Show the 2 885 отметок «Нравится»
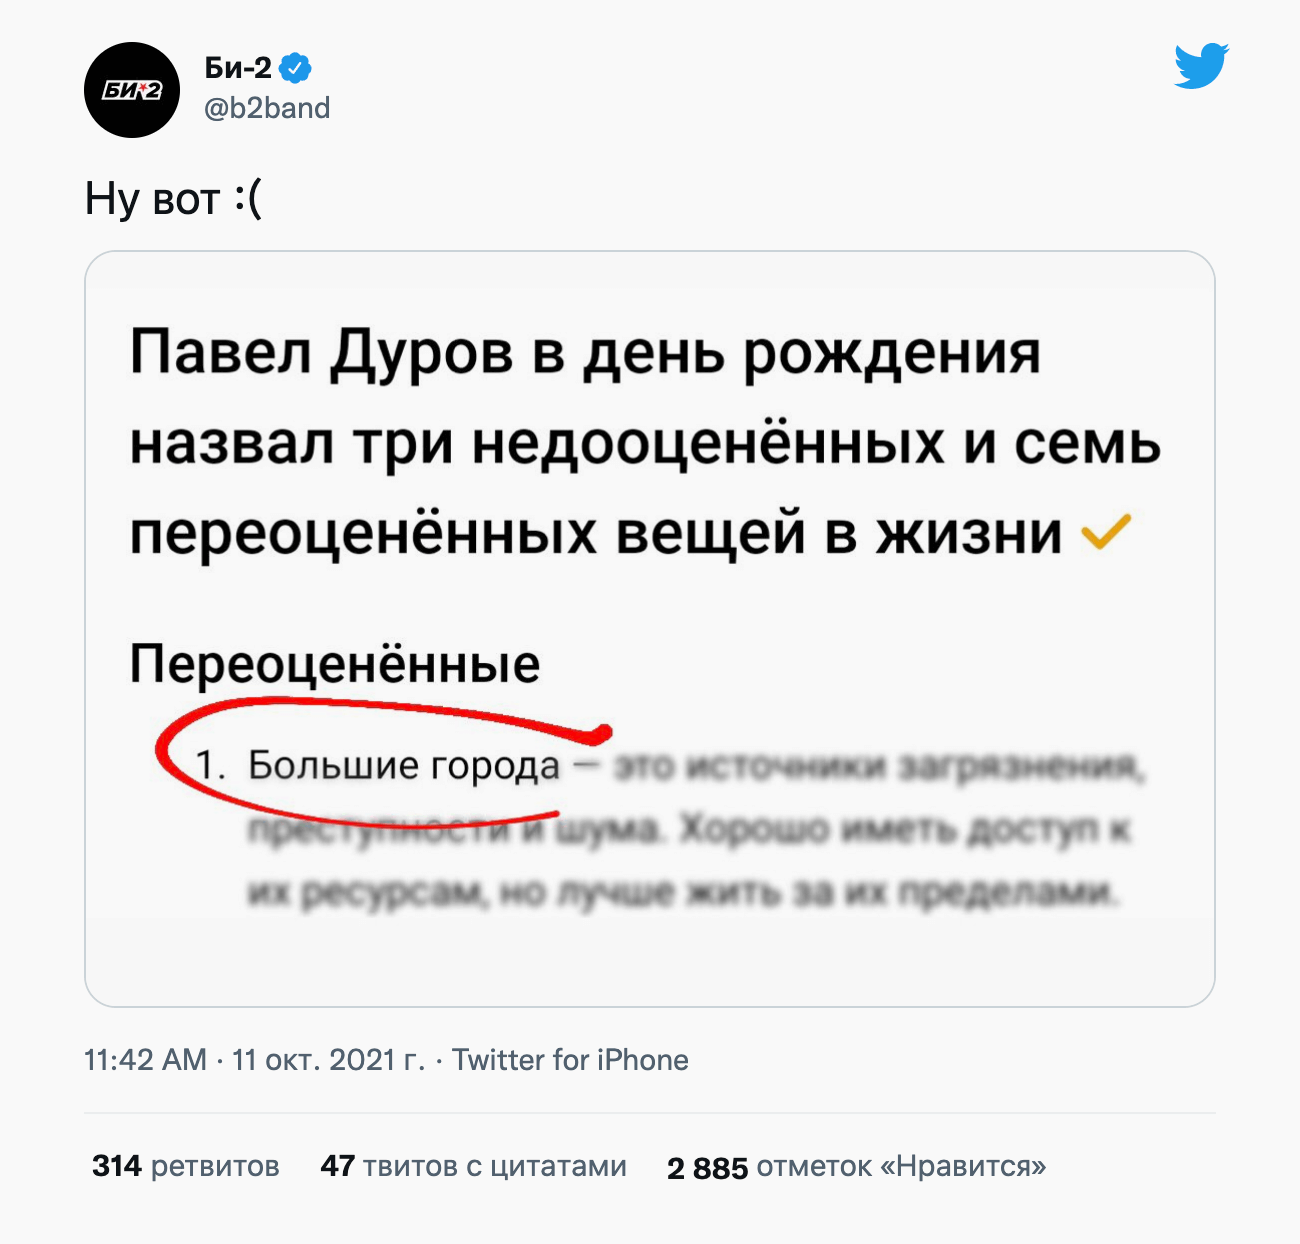Image resolution: width=1300 pixels, height=1244 pixels. tap(856, 1167)
